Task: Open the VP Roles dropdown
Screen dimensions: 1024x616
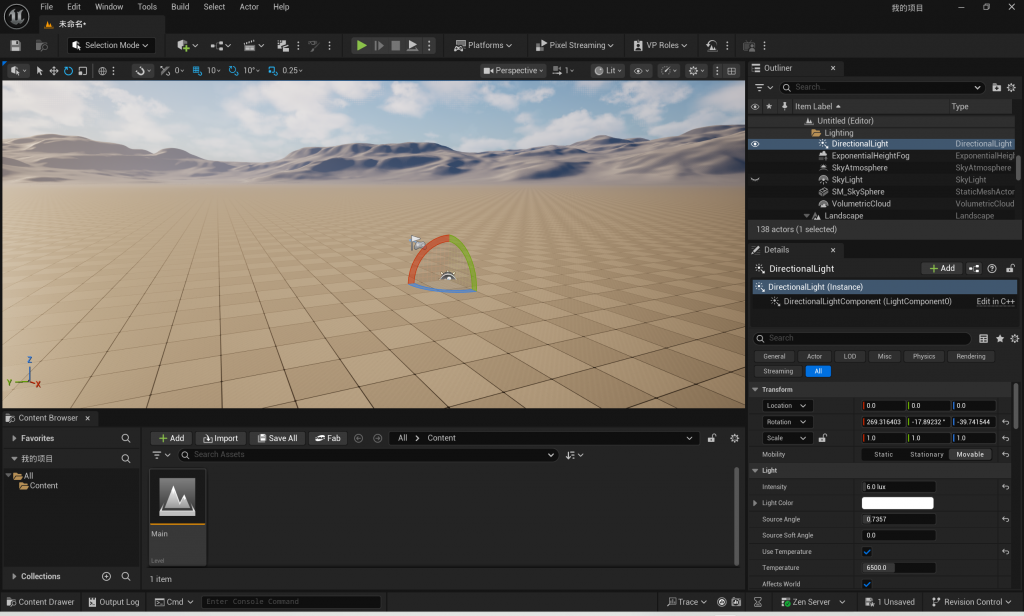Action: click(x=660, y=45)
